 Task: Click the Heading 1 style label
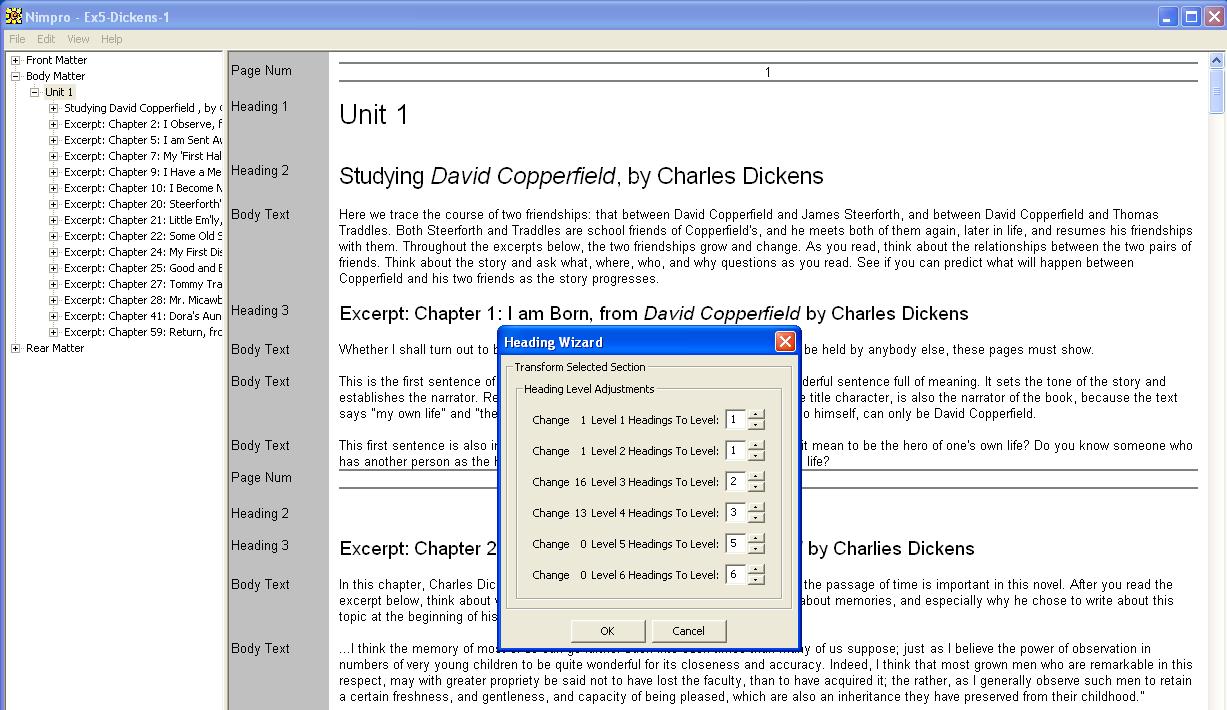click(259, 107)
